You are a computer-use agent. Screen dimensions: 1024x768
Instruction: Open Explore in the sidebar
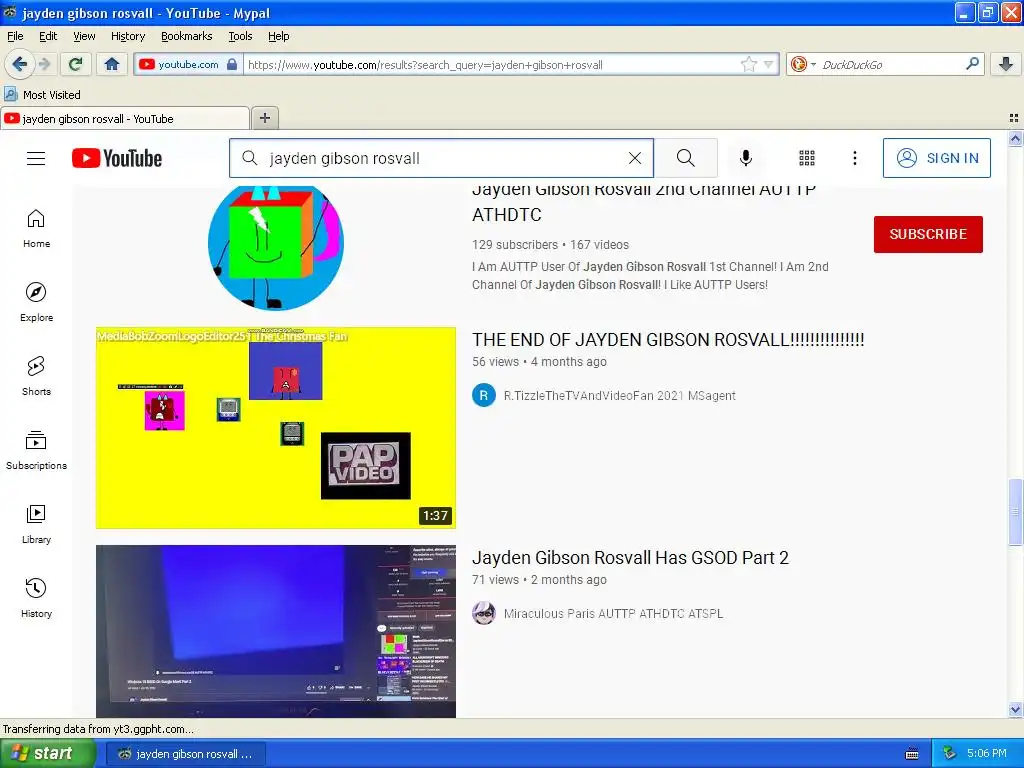pos(36,302)
